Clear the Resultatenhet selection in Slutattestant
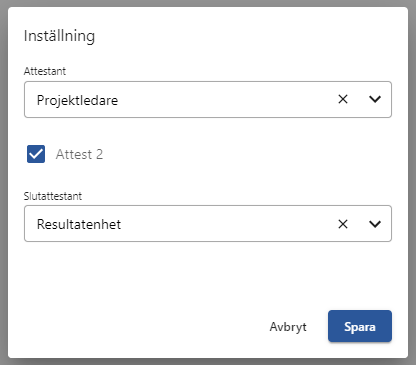 (x=343, y=224)
